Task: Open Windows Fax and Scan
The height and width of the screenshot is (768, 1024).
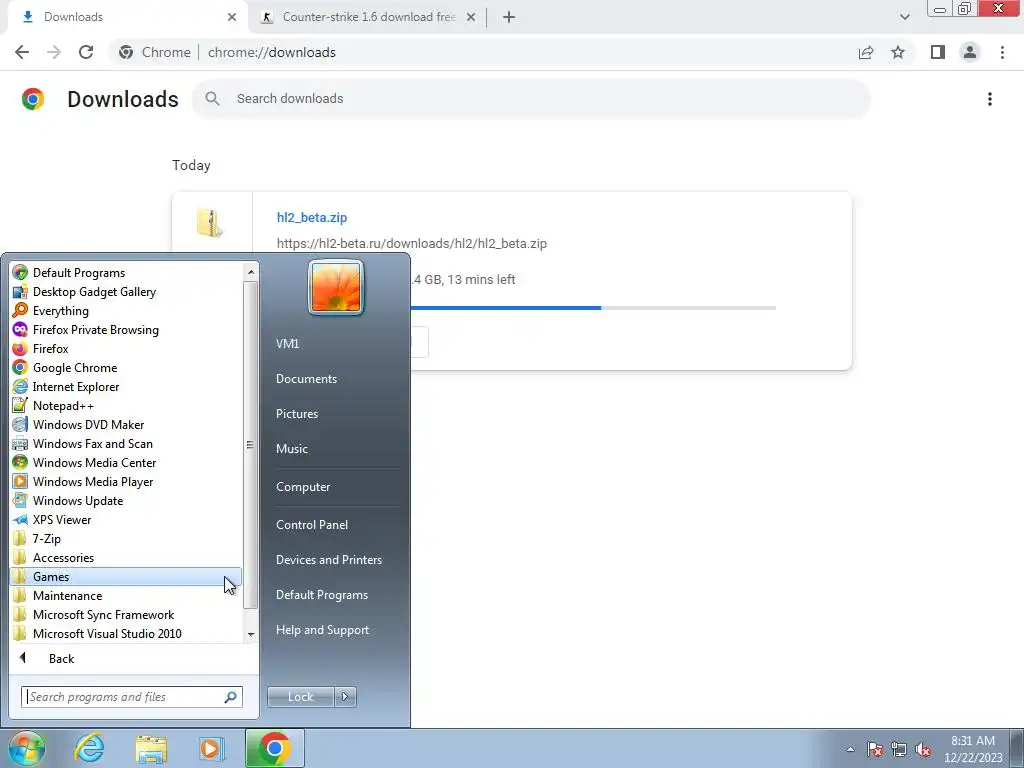Action: 92,443
